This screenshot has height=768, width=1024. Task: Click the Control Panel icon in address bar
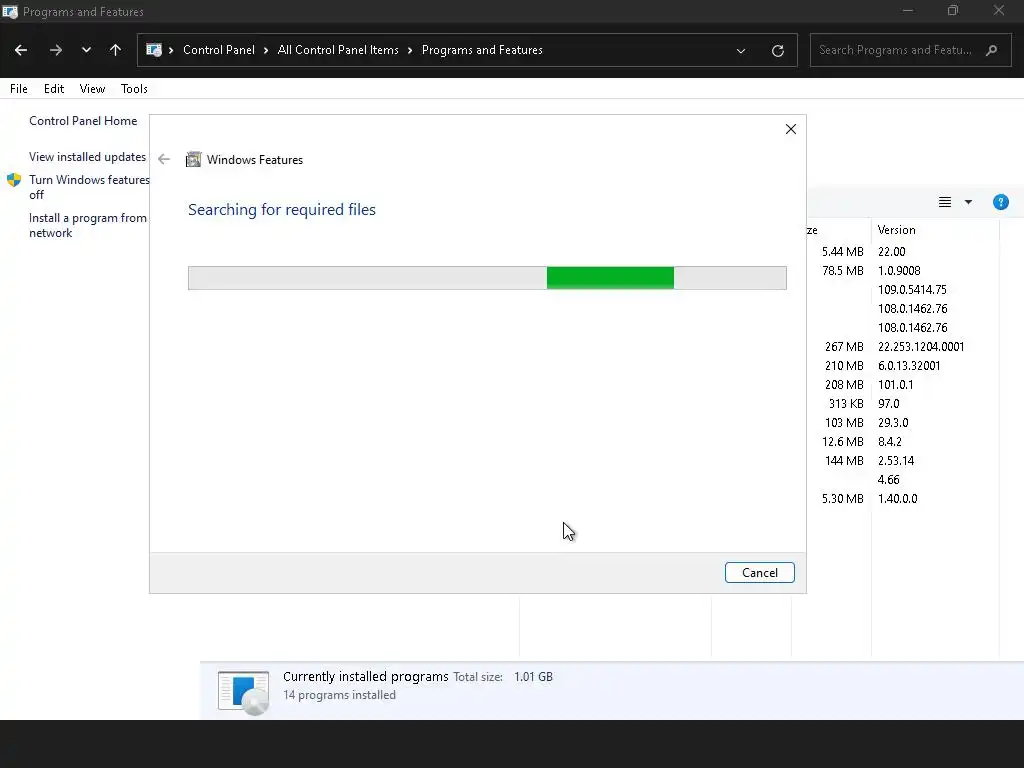[154, 50]
